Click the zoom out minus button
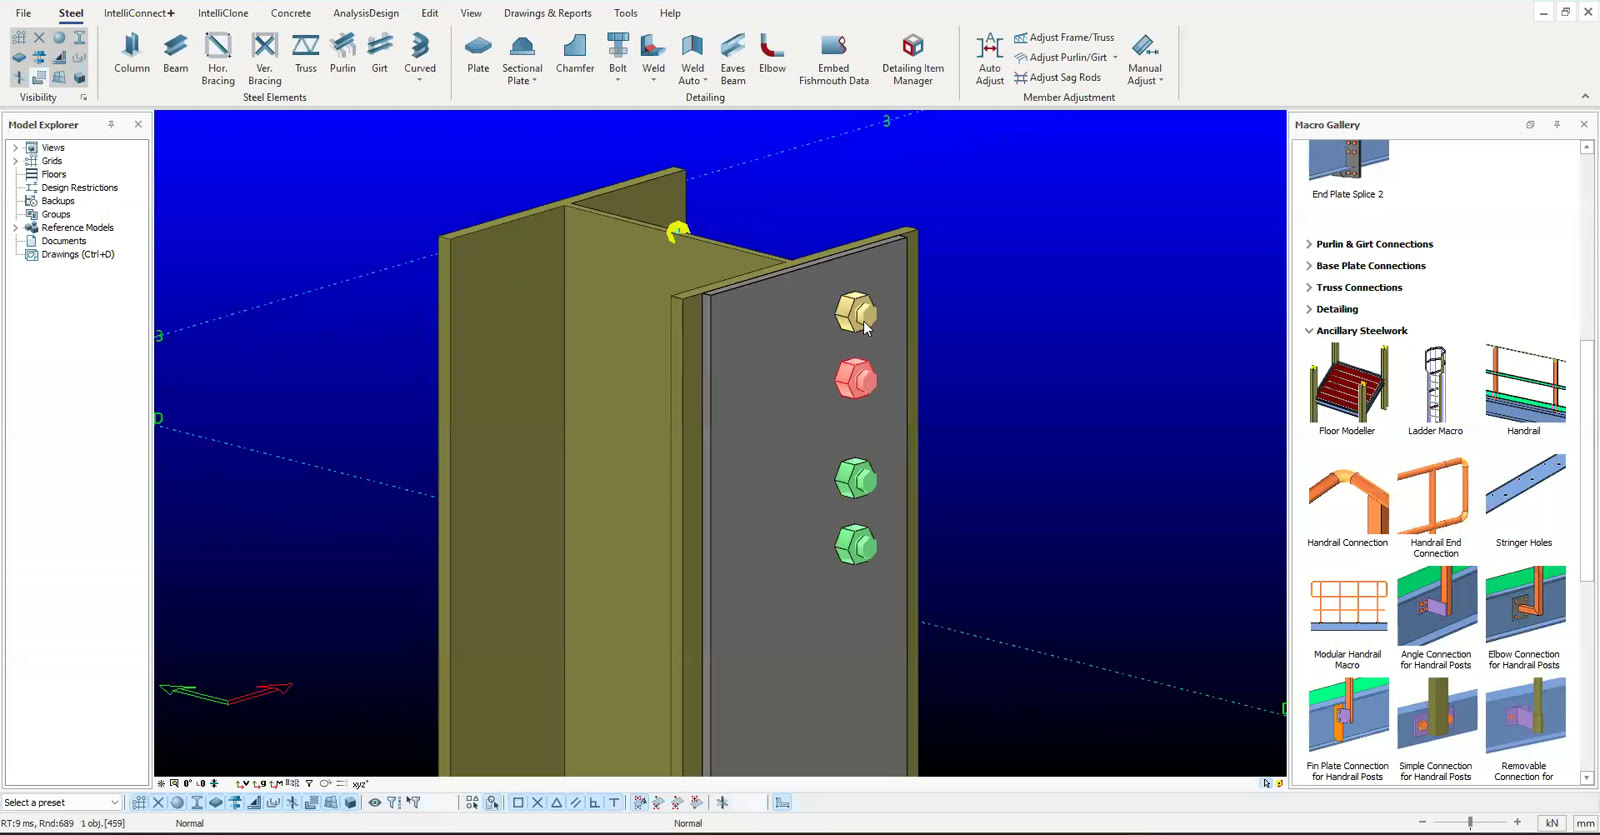 (x=1422, y=822)
